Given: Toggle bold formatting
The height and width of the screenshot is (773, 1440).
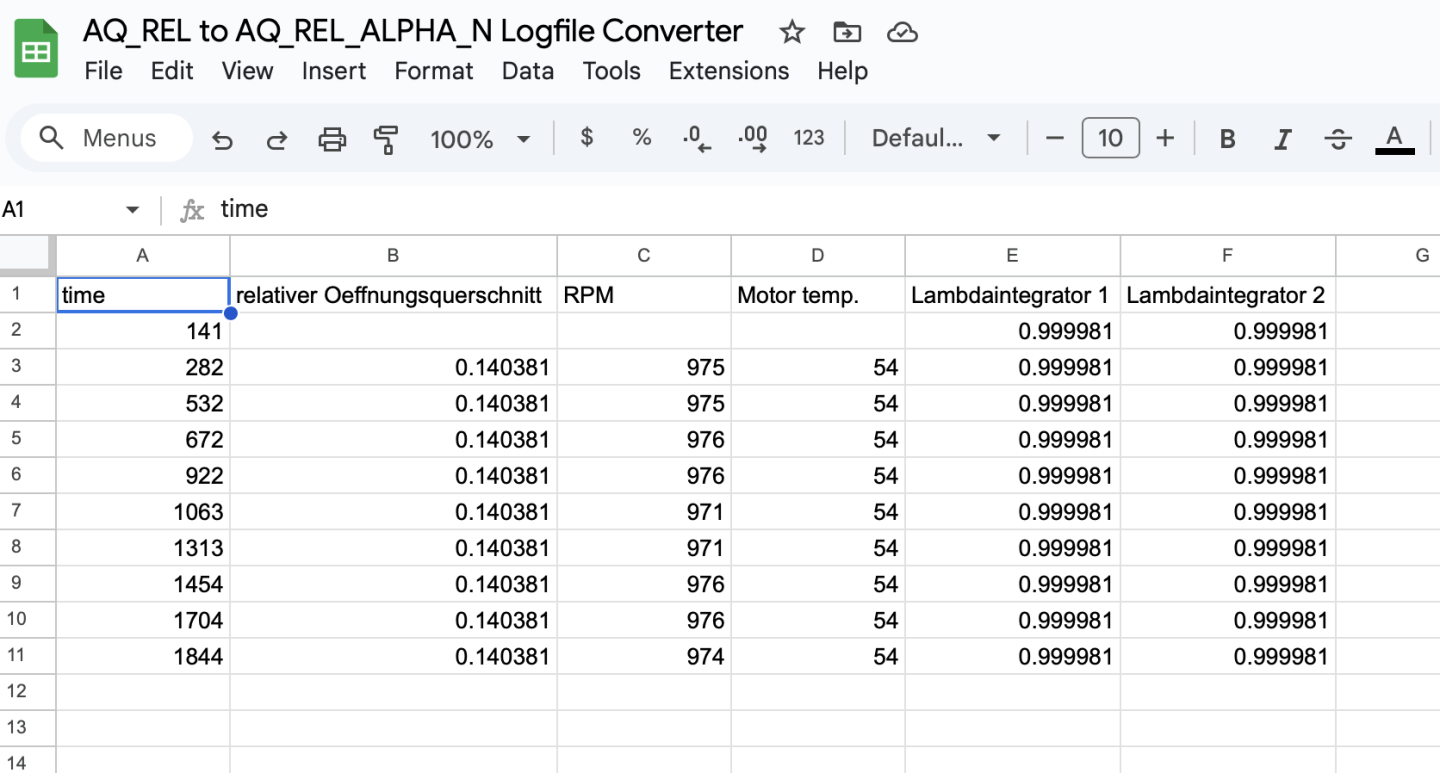Looking at the screenshot, I should point(1227,139).
